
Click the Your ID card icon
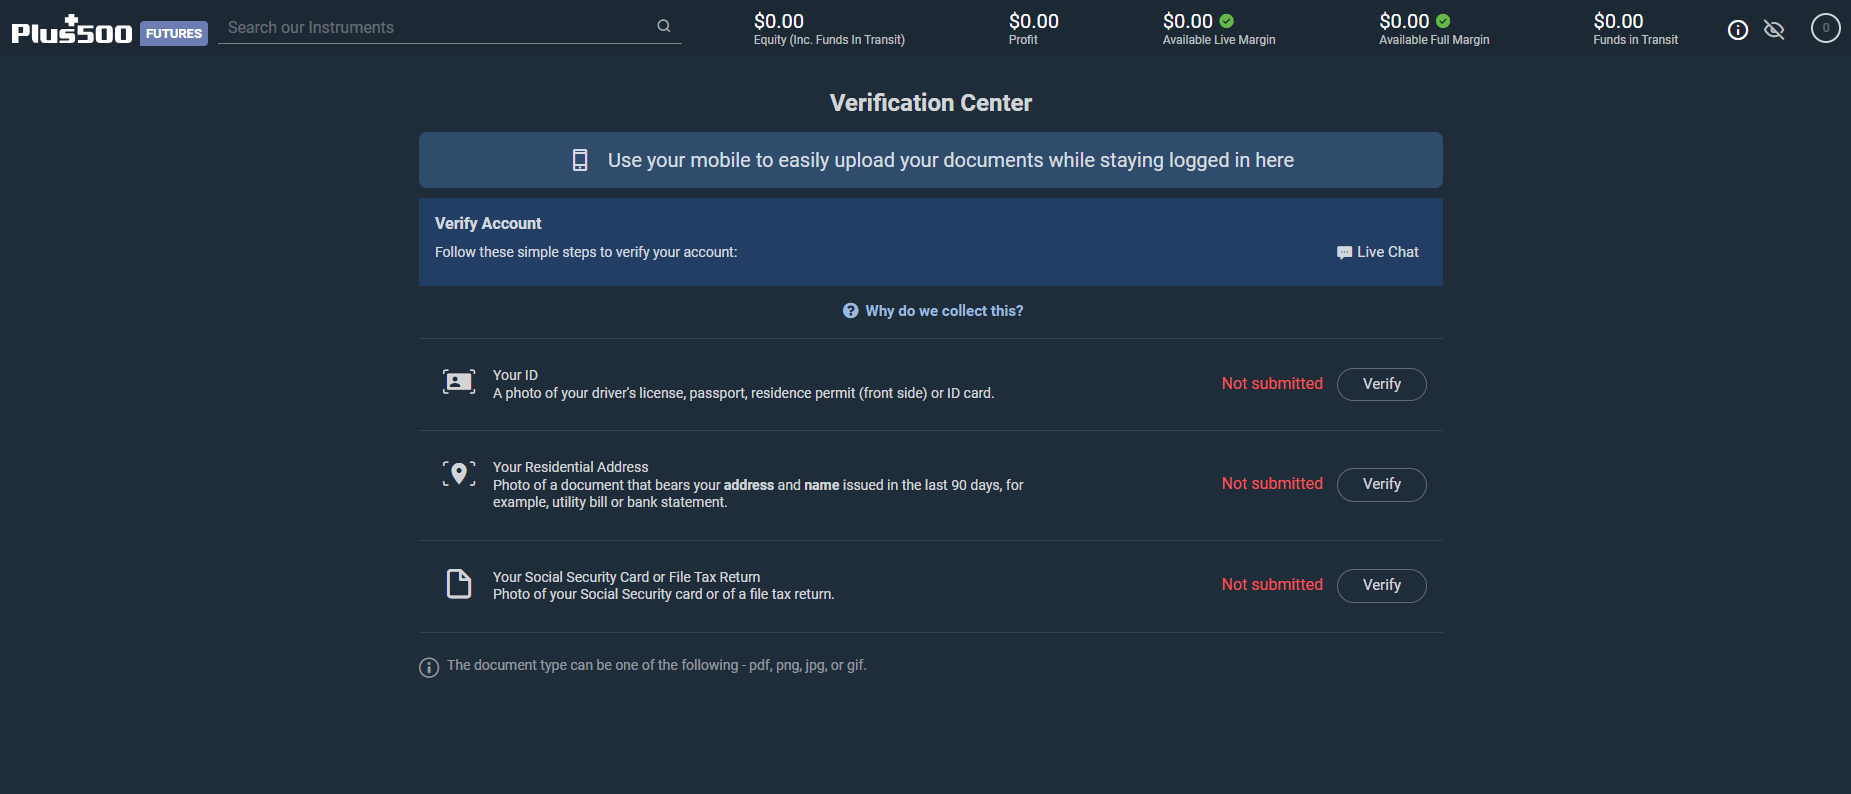(x=459, y=382)
